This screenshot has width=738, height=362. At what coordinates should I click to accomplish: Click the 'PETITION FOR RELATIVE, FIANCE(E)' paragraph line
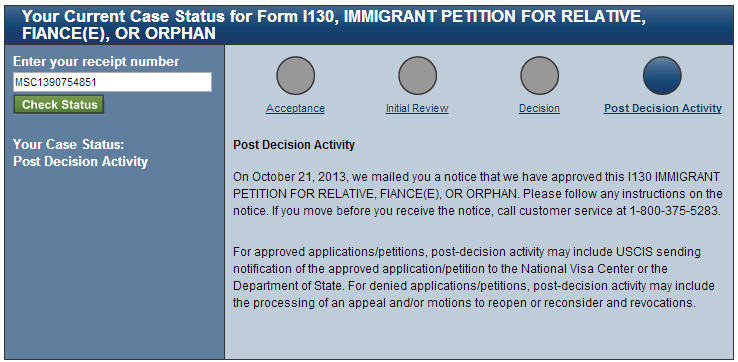click(478, 193)
